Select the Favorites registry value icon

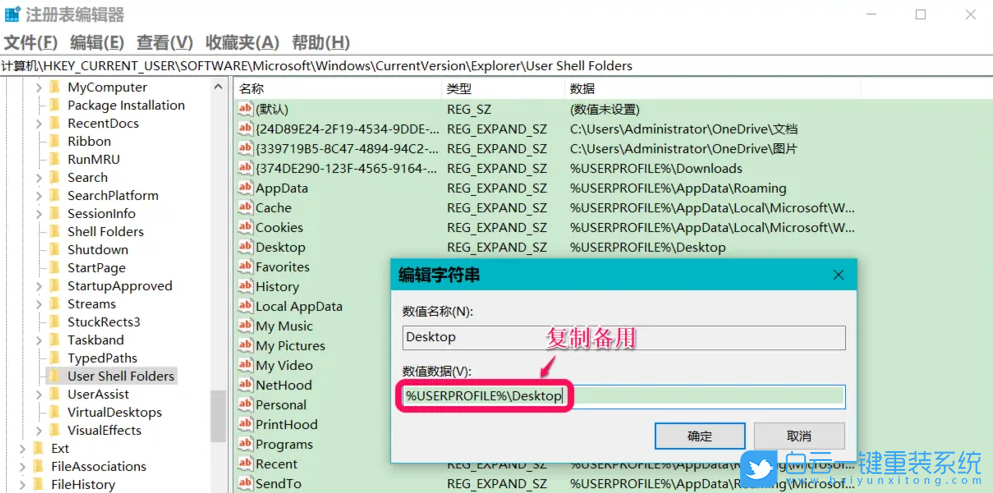(x=245, y=267)
